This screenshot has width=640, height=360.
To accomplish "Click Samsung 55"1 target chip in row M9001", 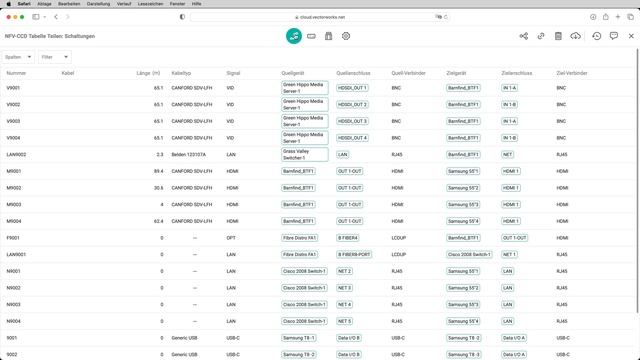I will point(463,171).
